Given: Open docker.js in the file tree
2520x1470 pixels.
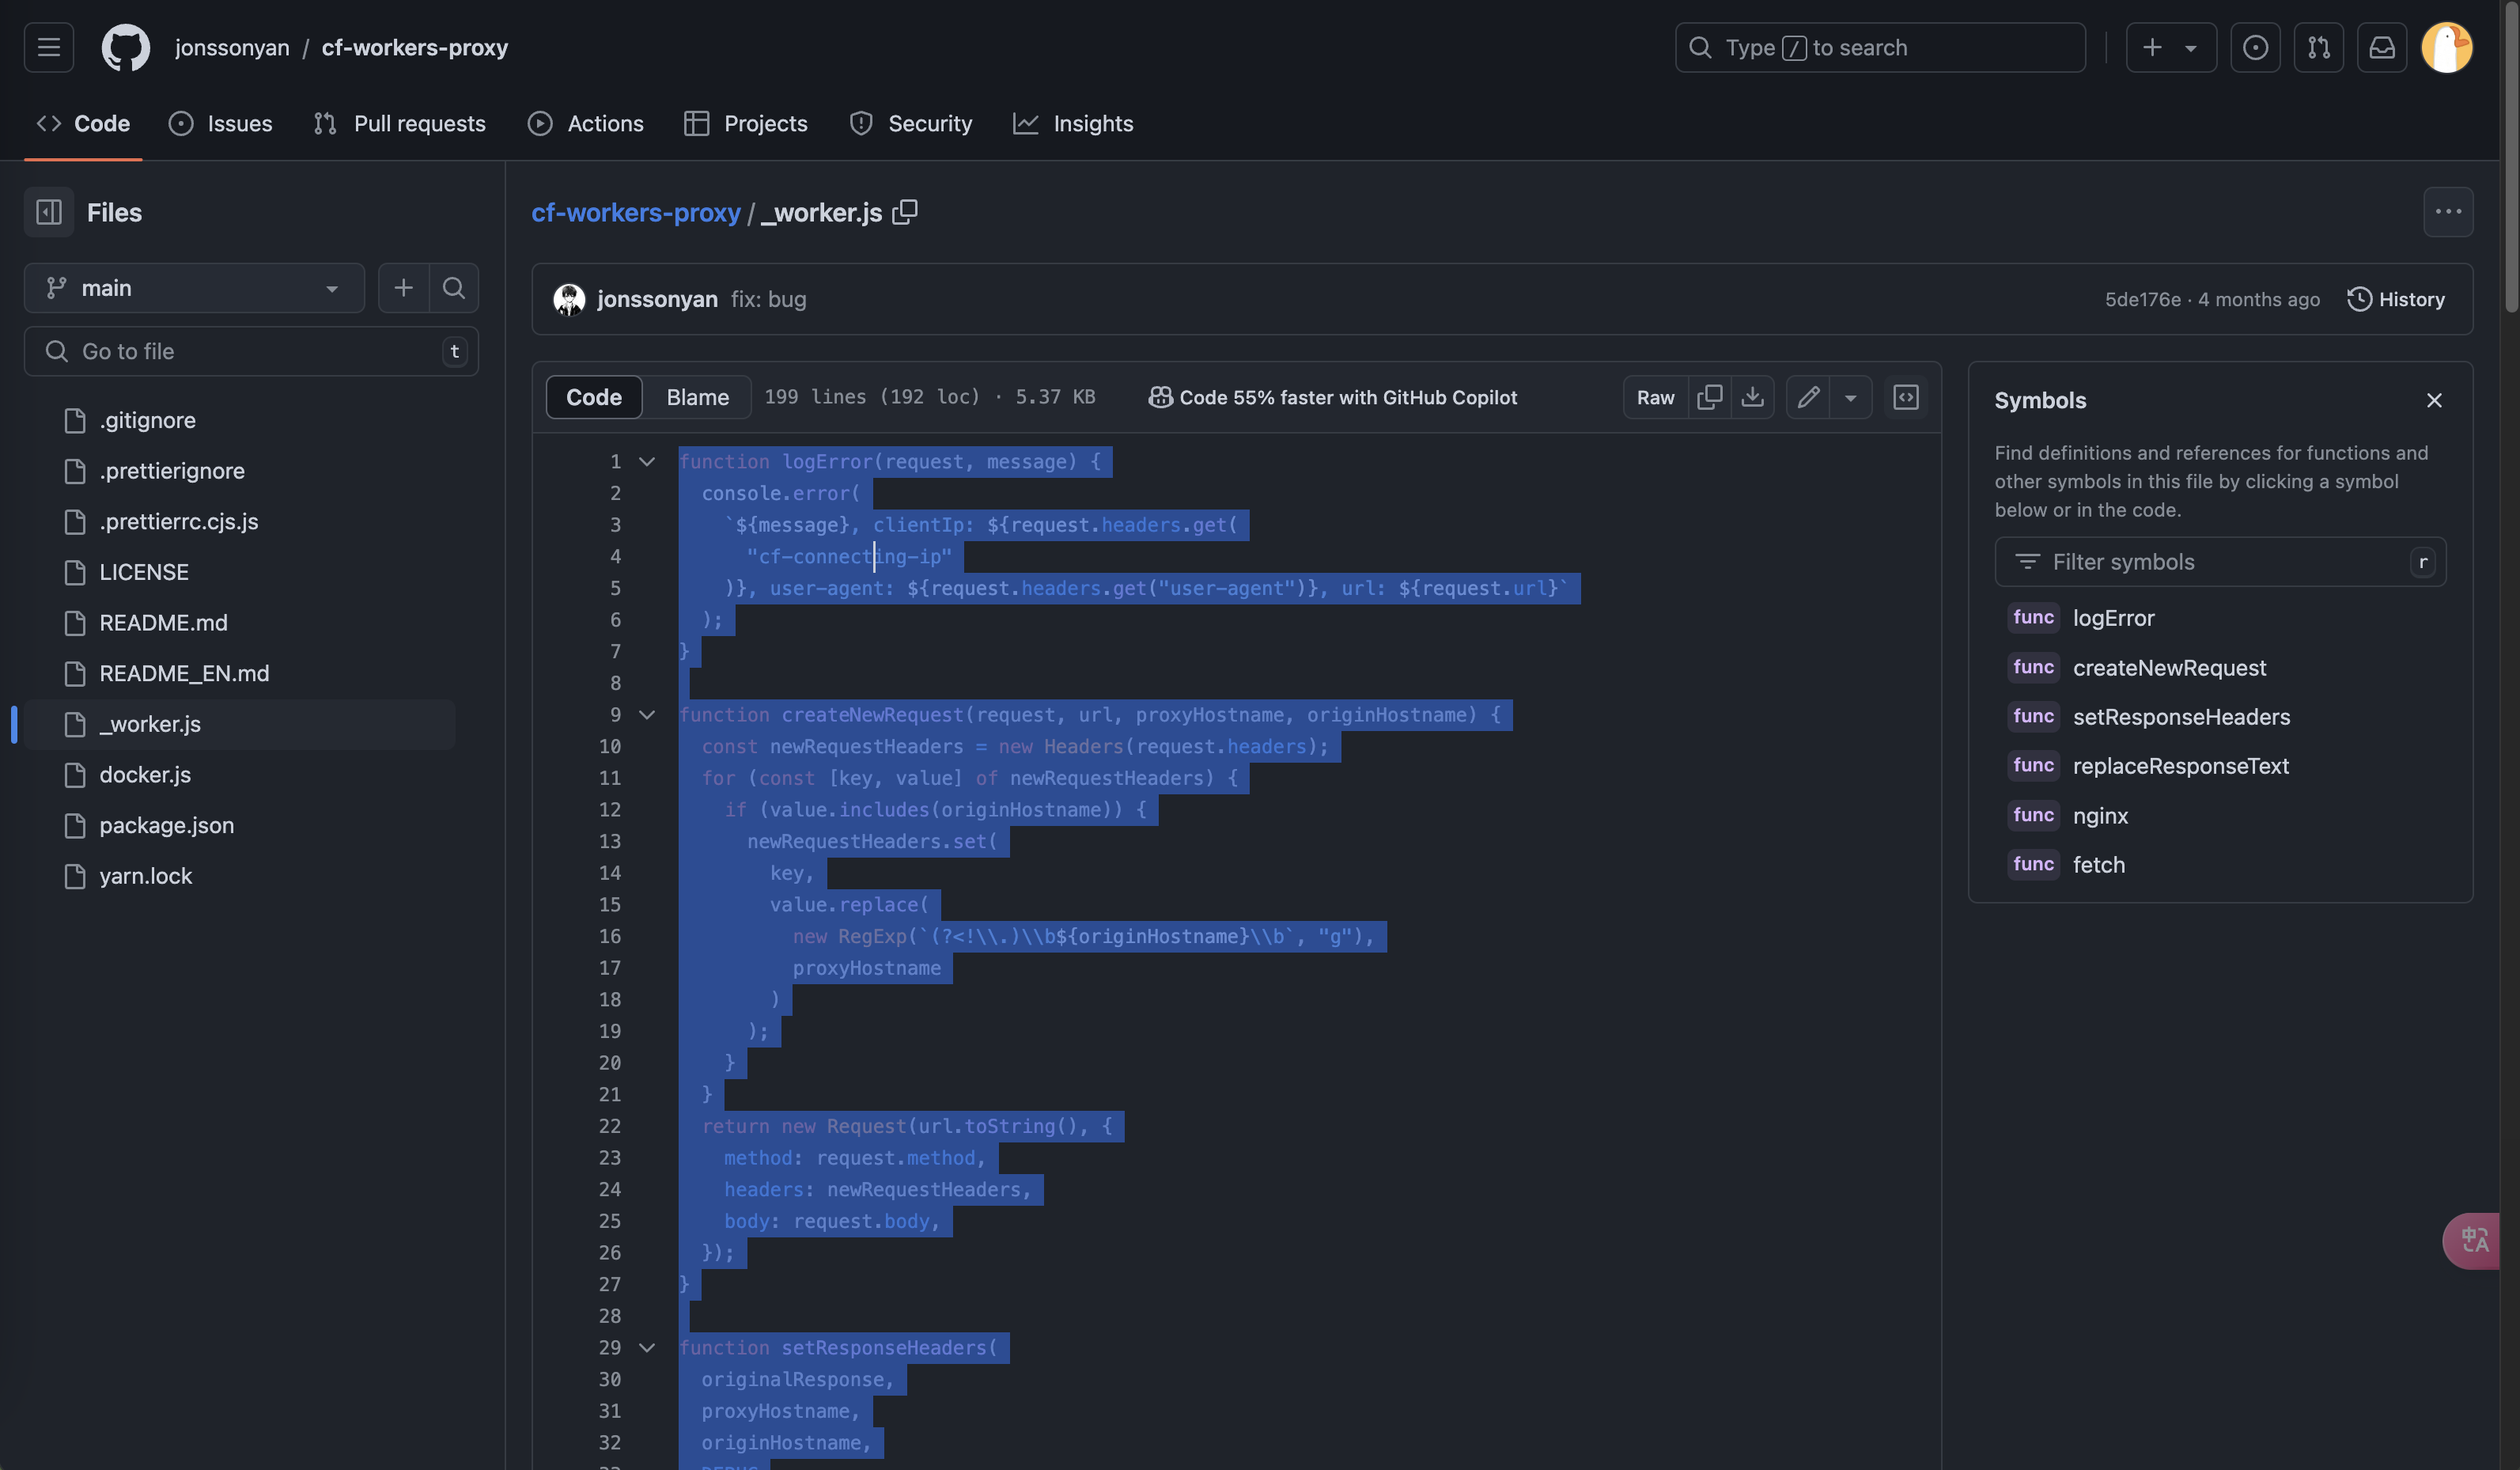Looking at the screenshot, I should (145, 774).
